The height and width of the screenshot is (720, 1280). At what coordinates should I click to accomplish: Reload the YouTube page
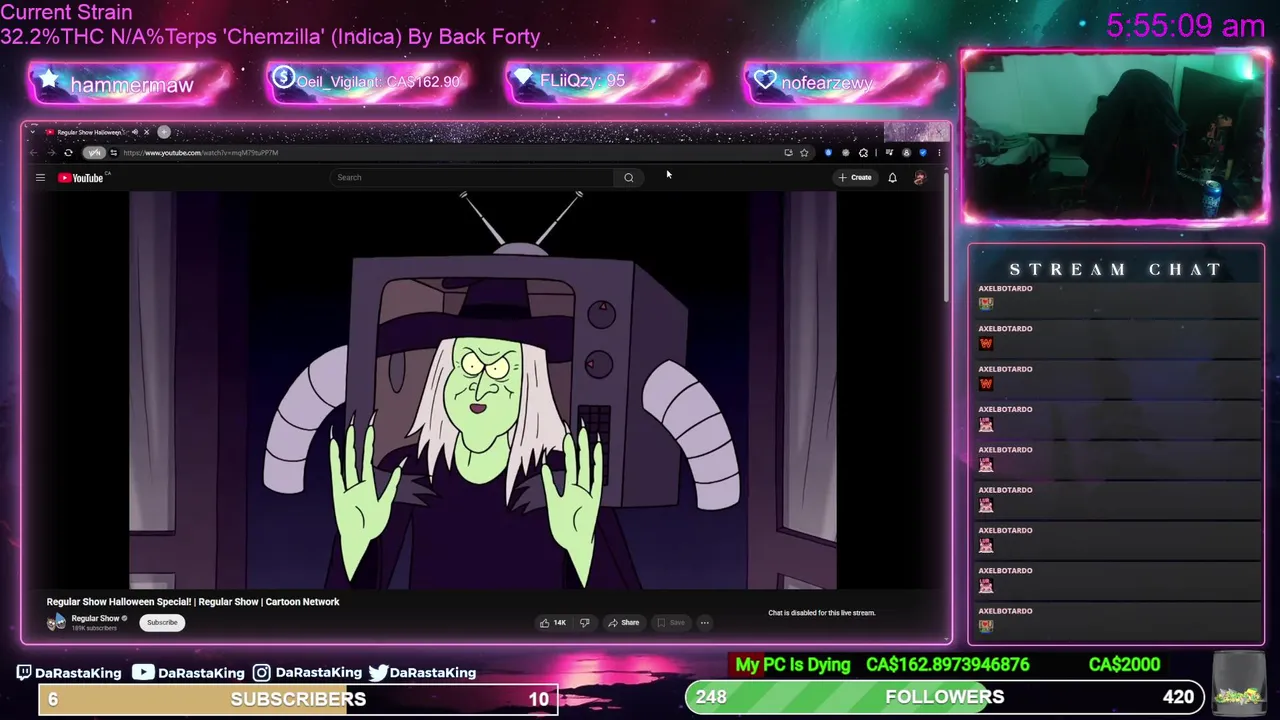[x=68, y=153]
